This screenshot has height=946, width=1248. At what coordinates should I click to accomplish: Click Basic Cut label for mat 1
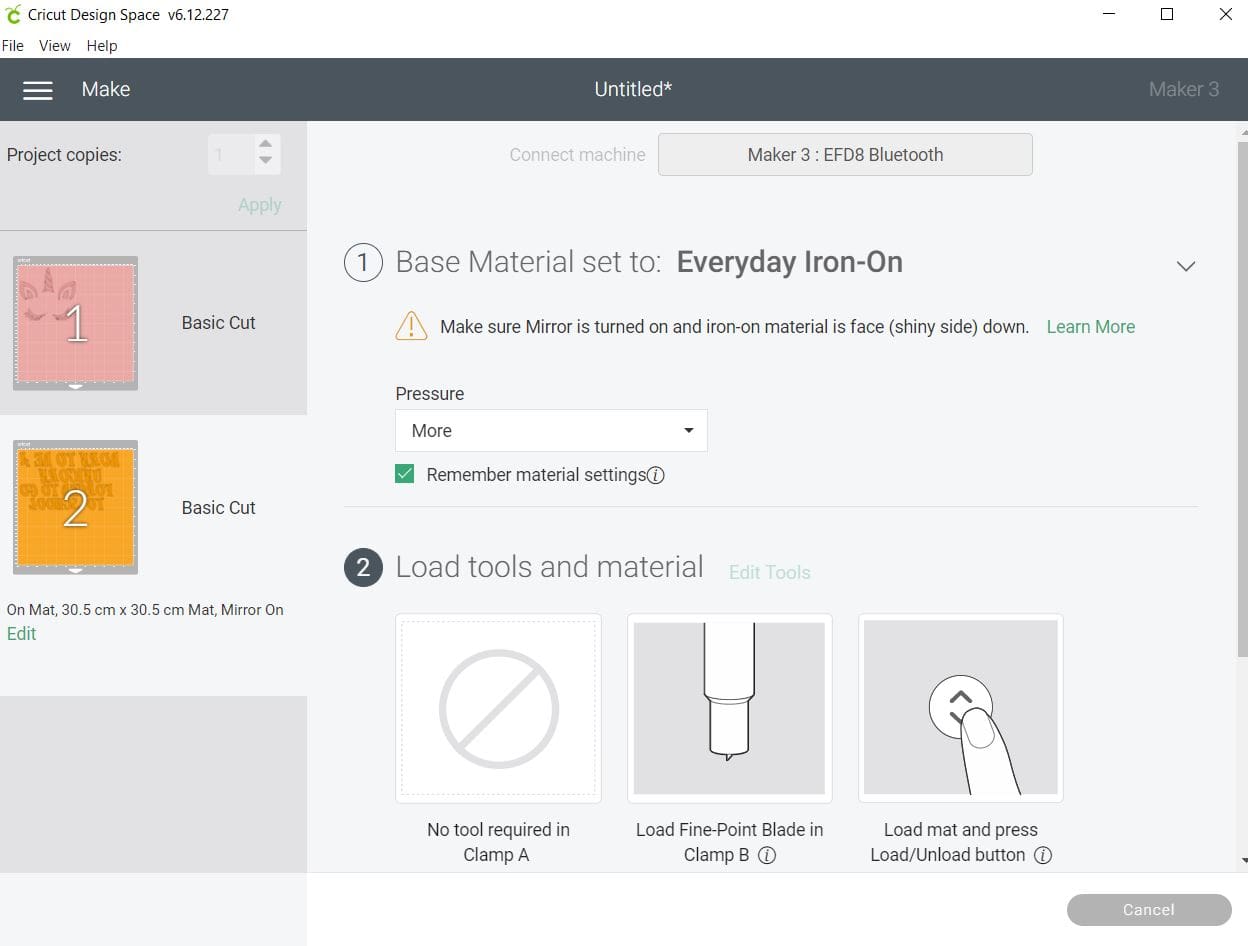click(x=219, y=323)
